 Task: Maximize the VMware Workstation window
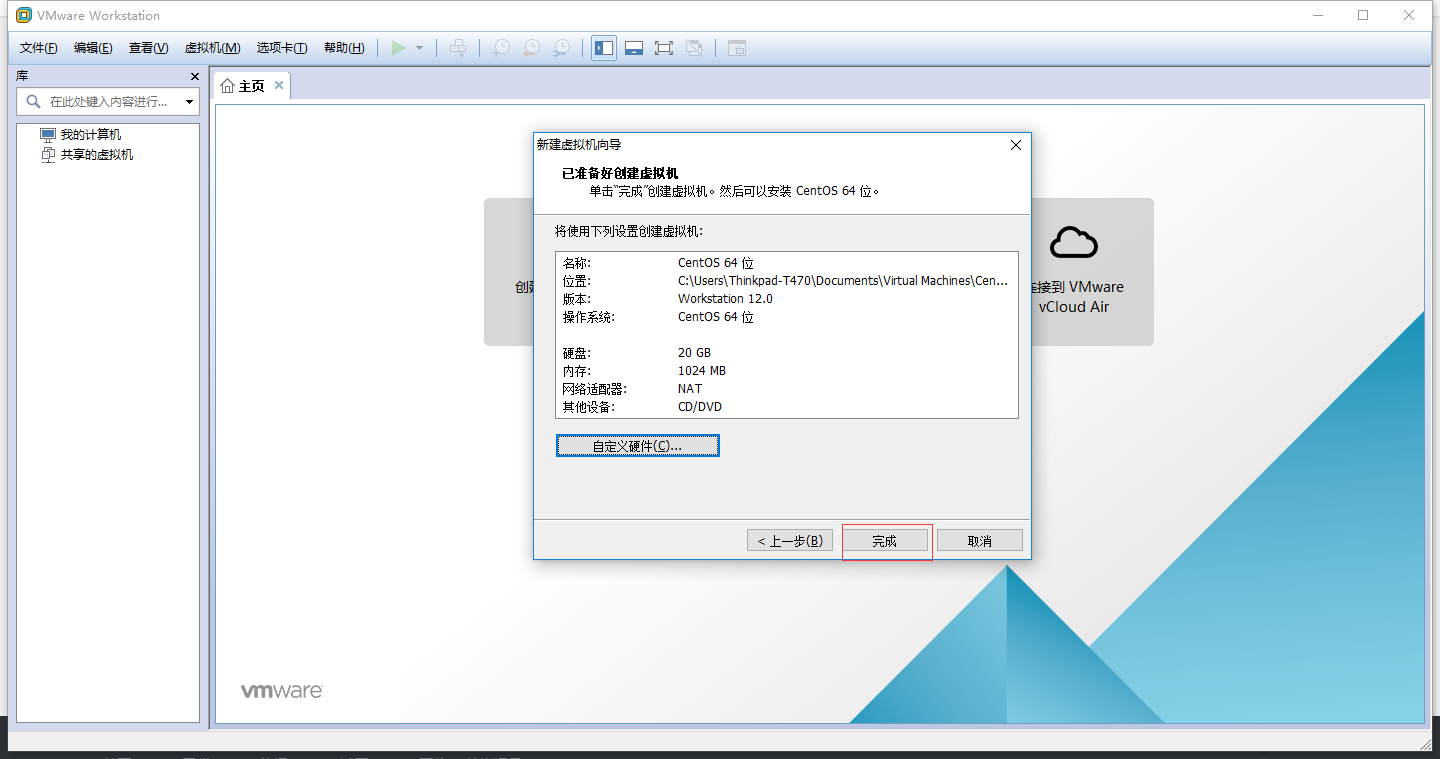pos(1363,15)
